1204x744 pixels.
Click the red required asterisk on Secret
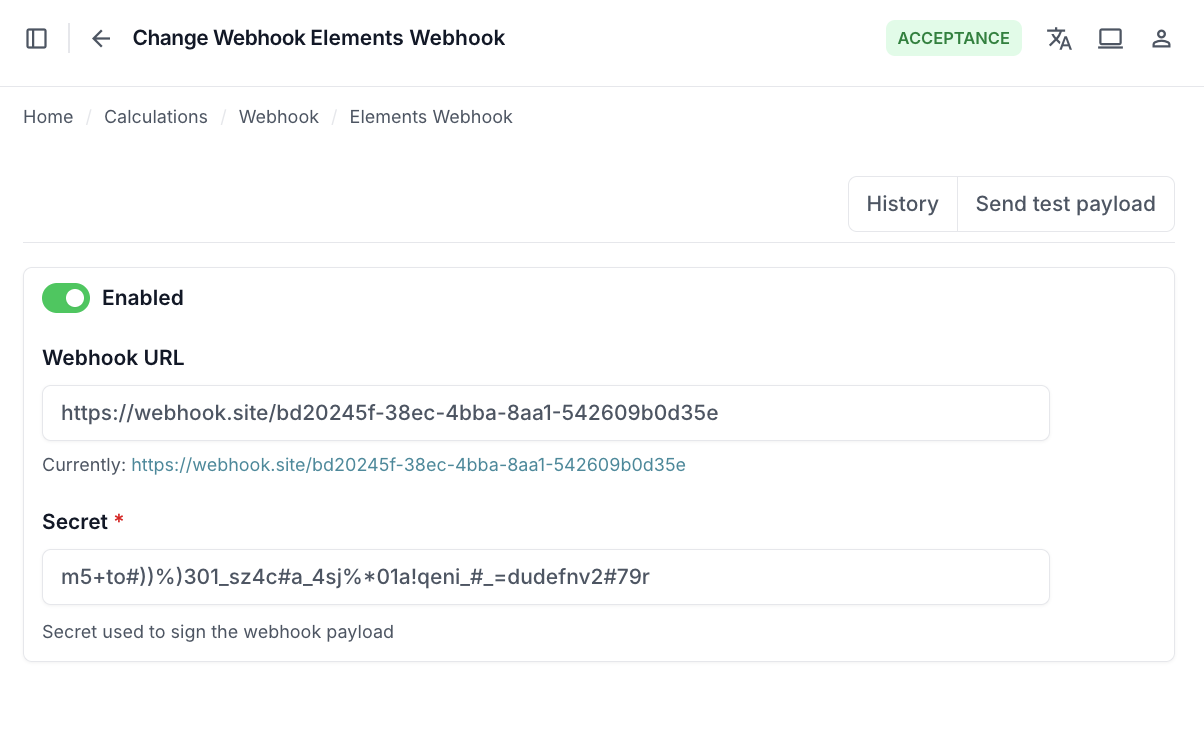click(x=118, y=521)
